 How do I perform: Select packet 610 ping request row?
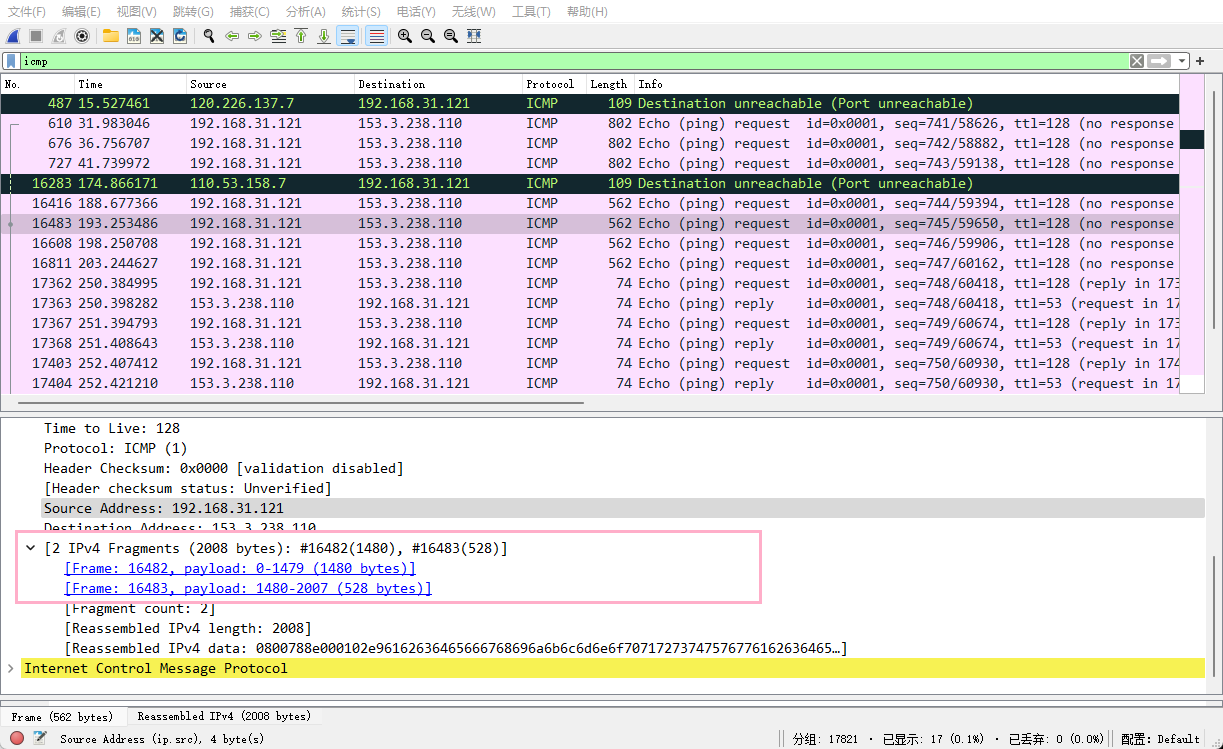coord(590,123)
